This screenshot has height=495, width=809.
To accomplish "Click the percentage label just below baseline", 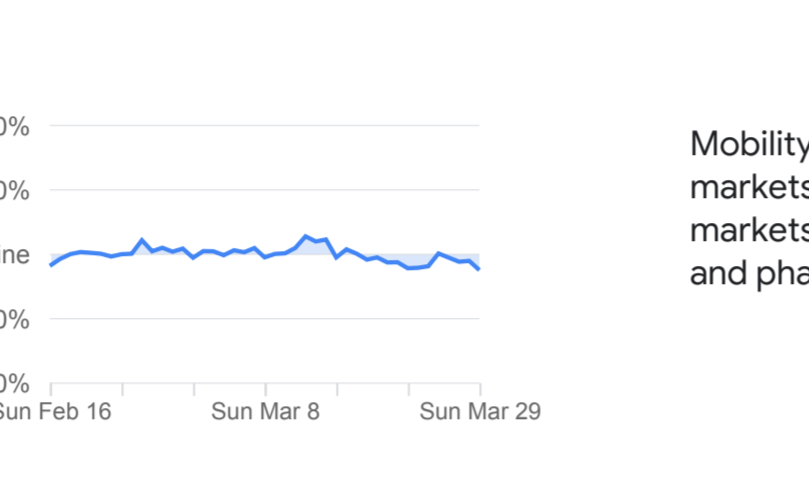I will tap(14, 319).
